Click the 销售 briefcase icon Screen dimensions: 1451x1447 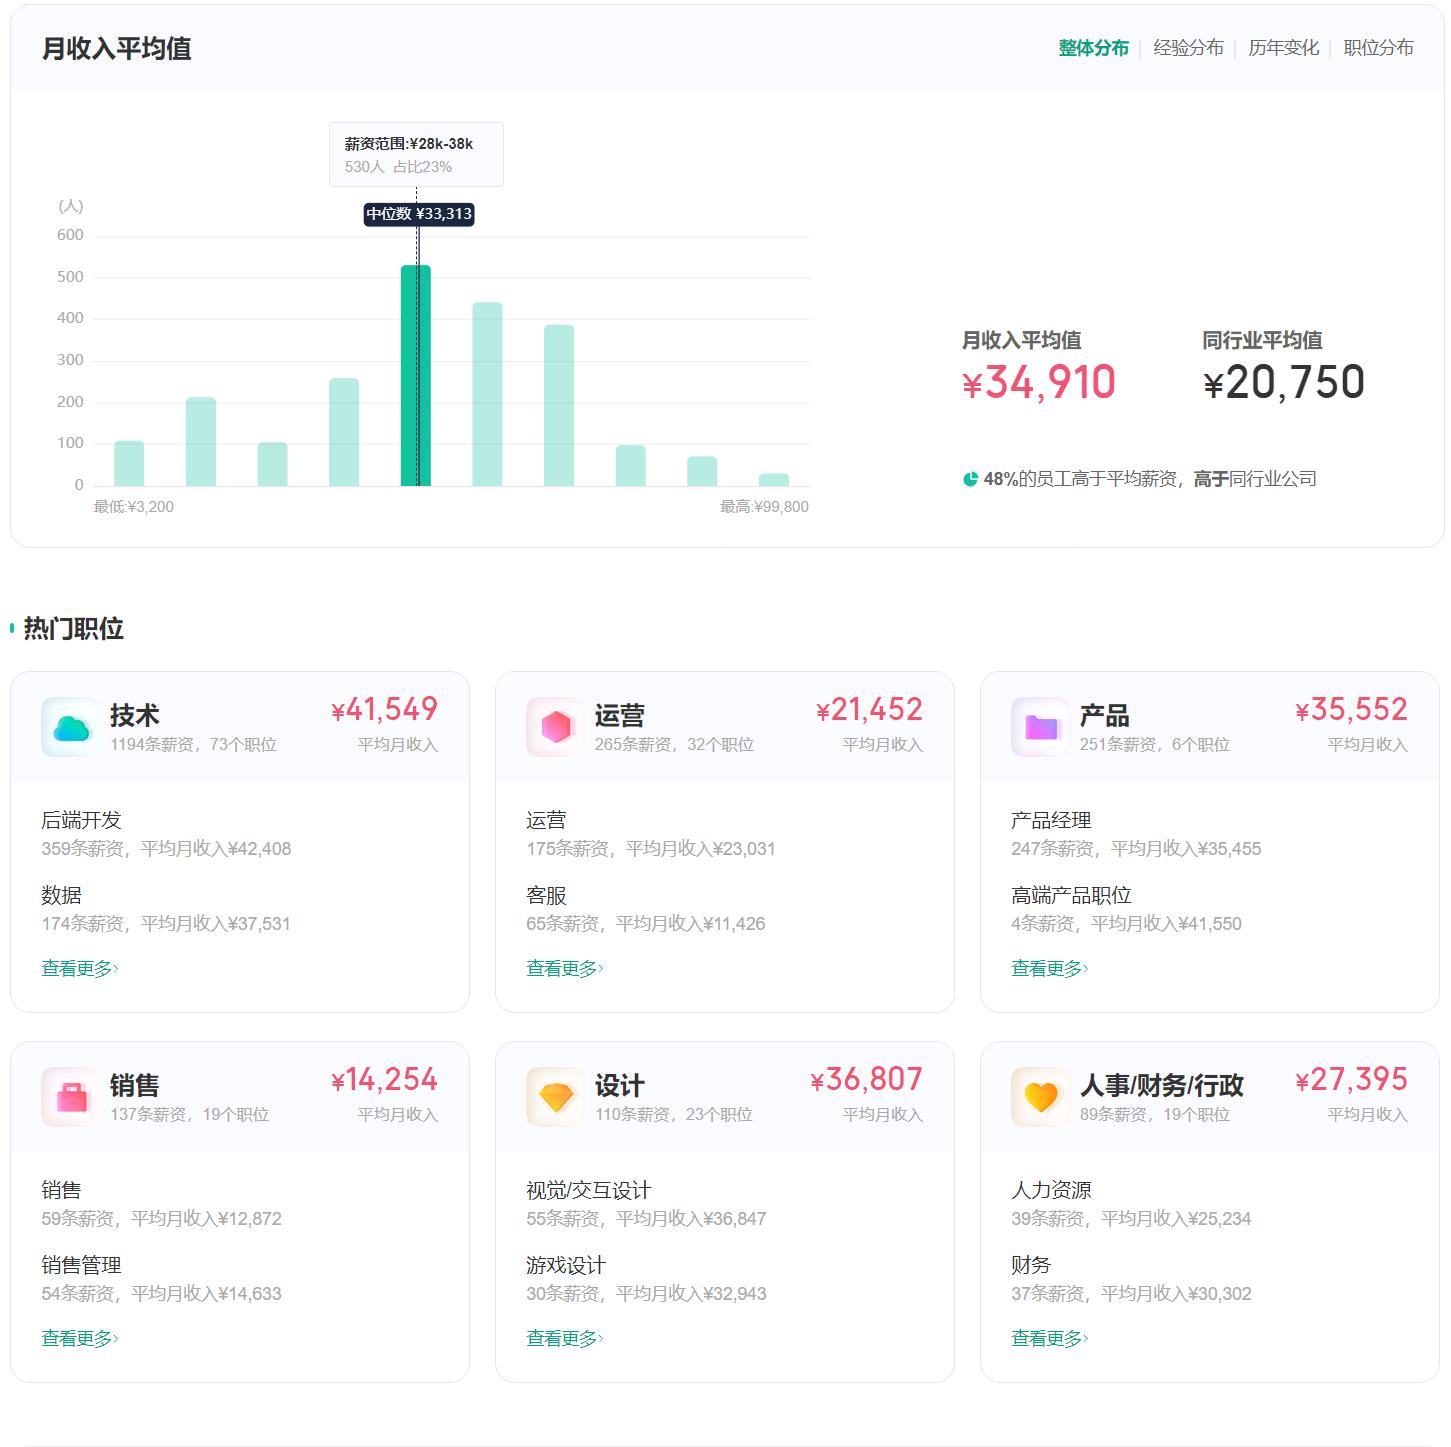tap(68, 1096)
